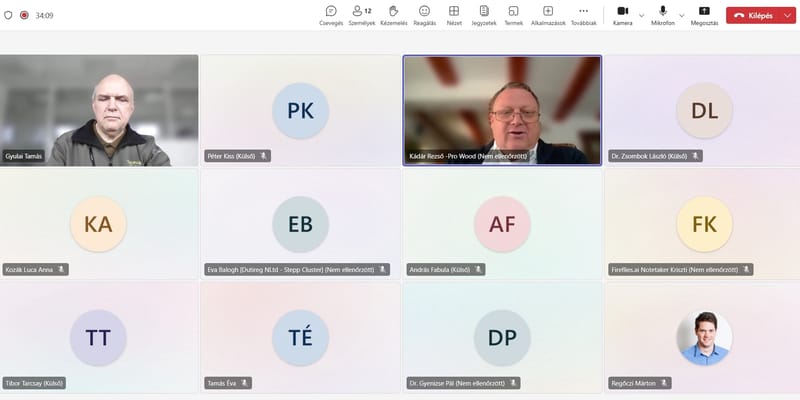
Task: Toggle the Mikrofon mute state
Action: pyautogui.click(x=663, y=15)
